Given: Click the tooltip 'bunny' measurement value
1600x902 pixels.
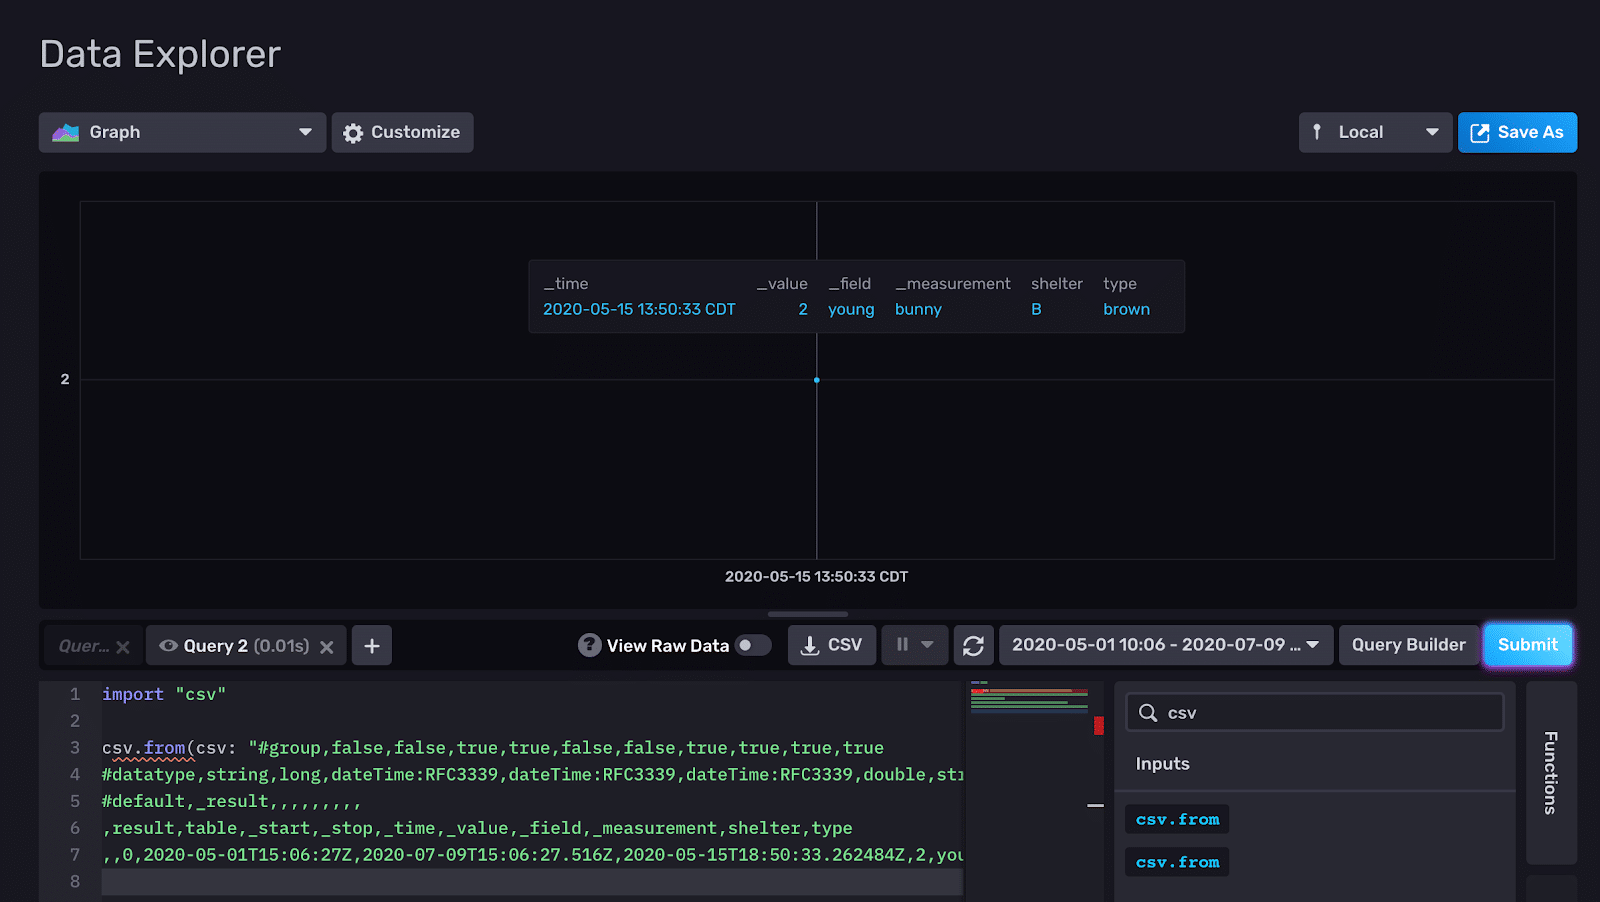Looking at the screenshot, I should click(918, 310).
